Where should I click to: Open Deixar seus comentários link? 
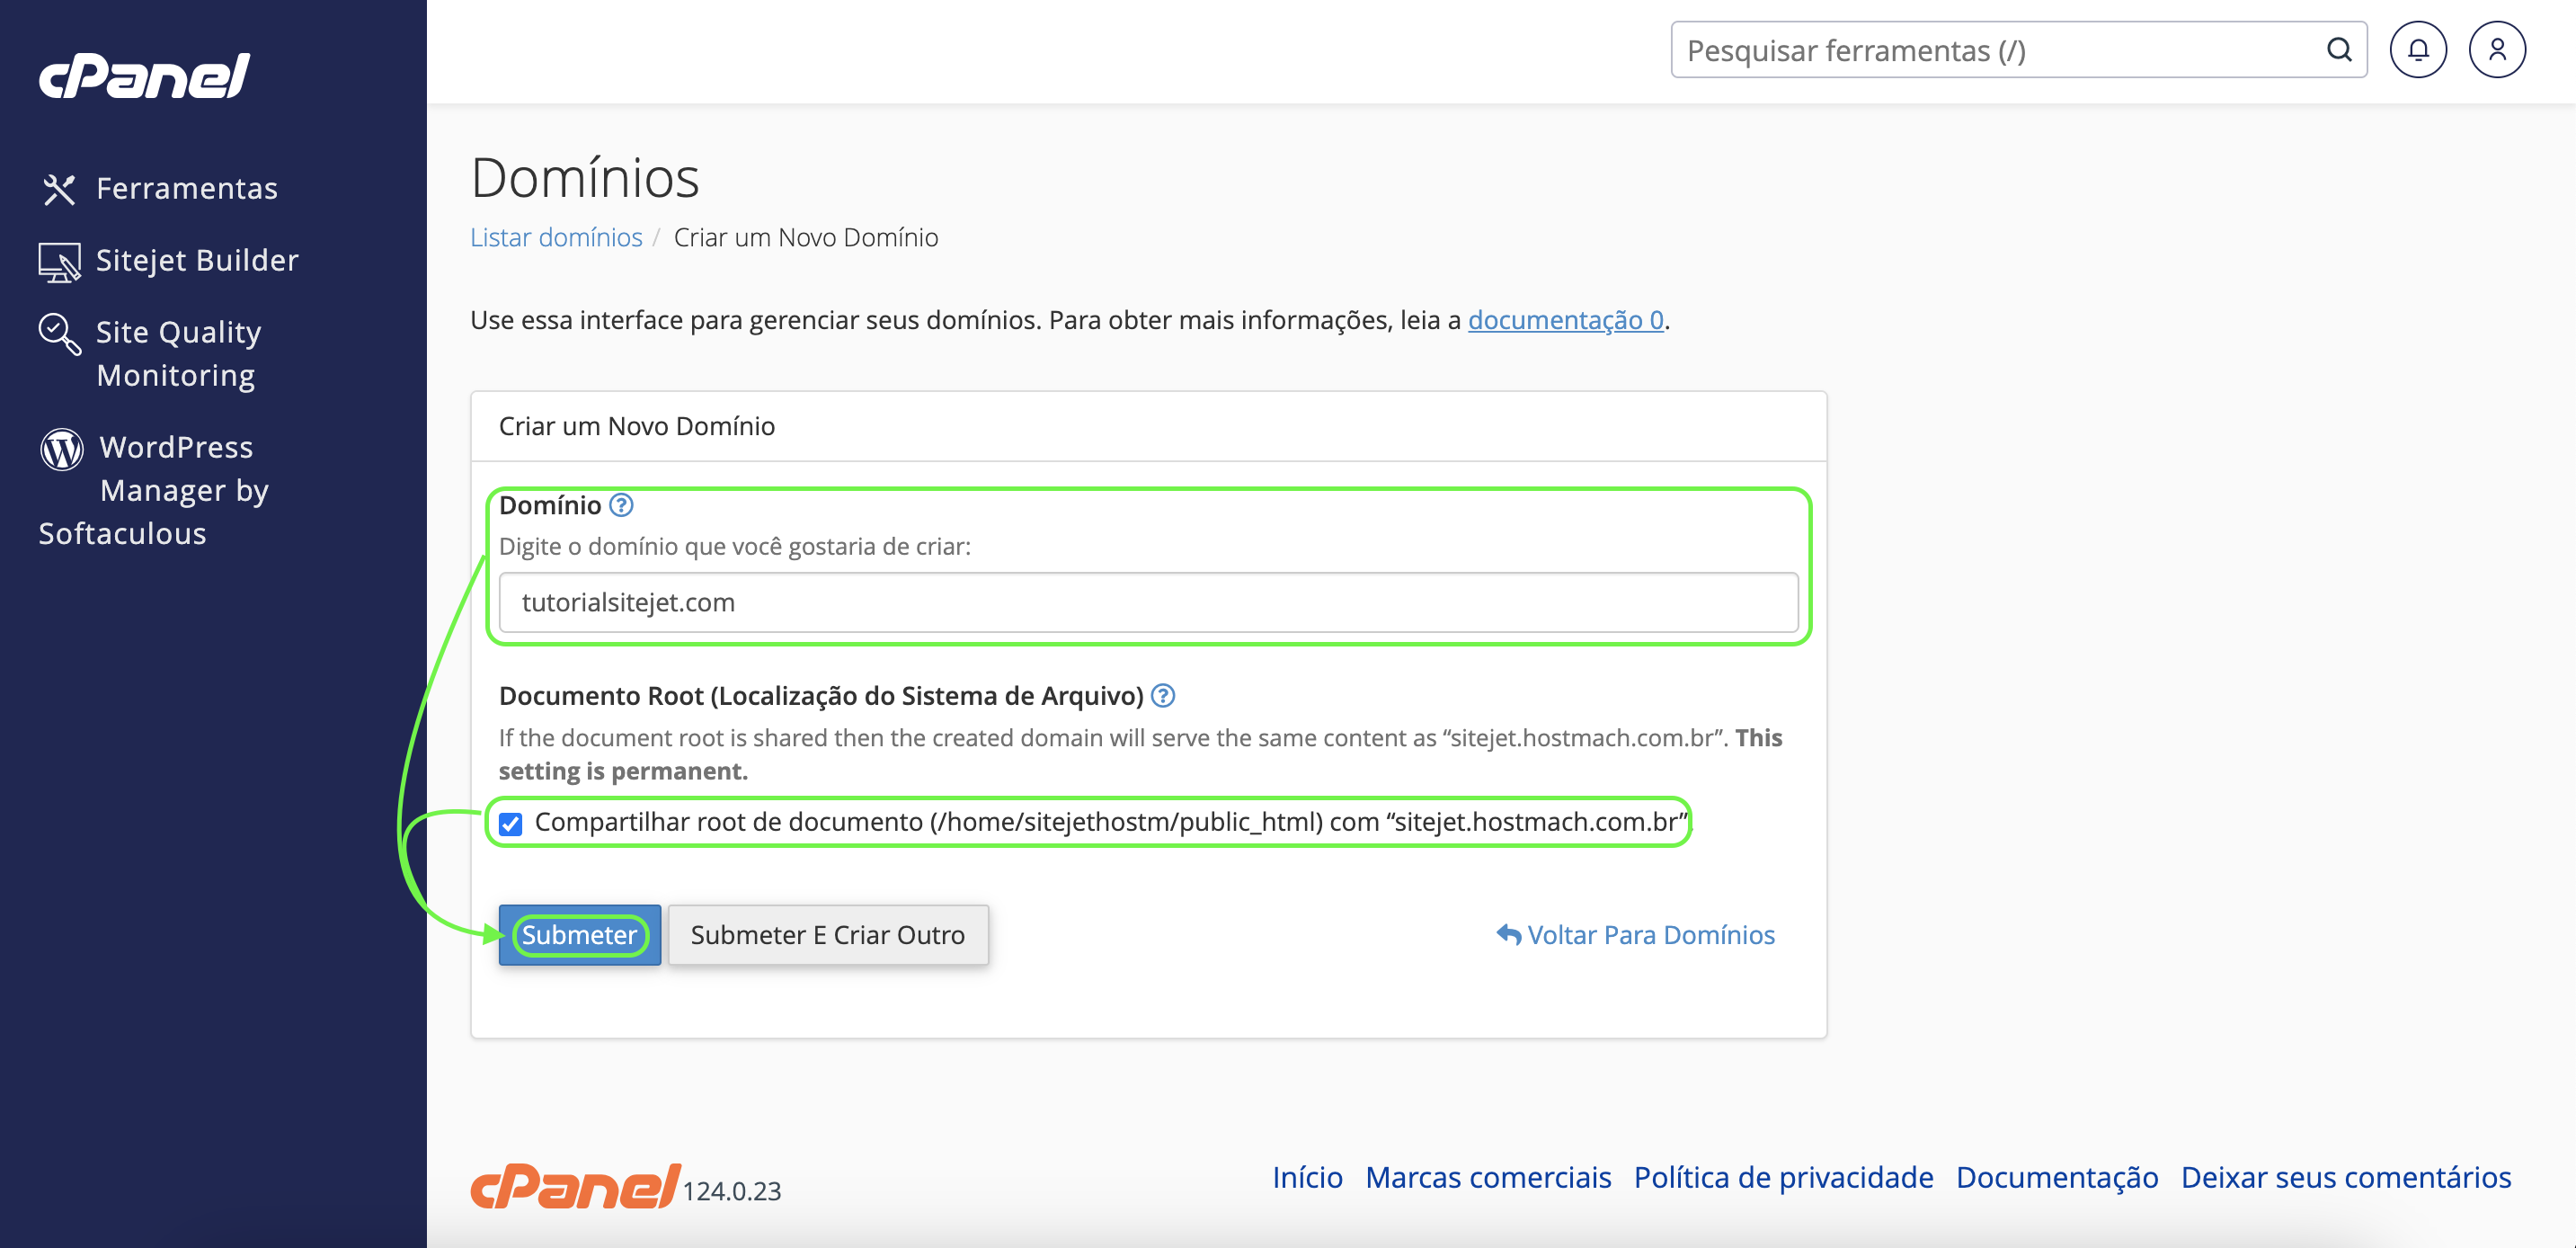pos(2346,1177)
